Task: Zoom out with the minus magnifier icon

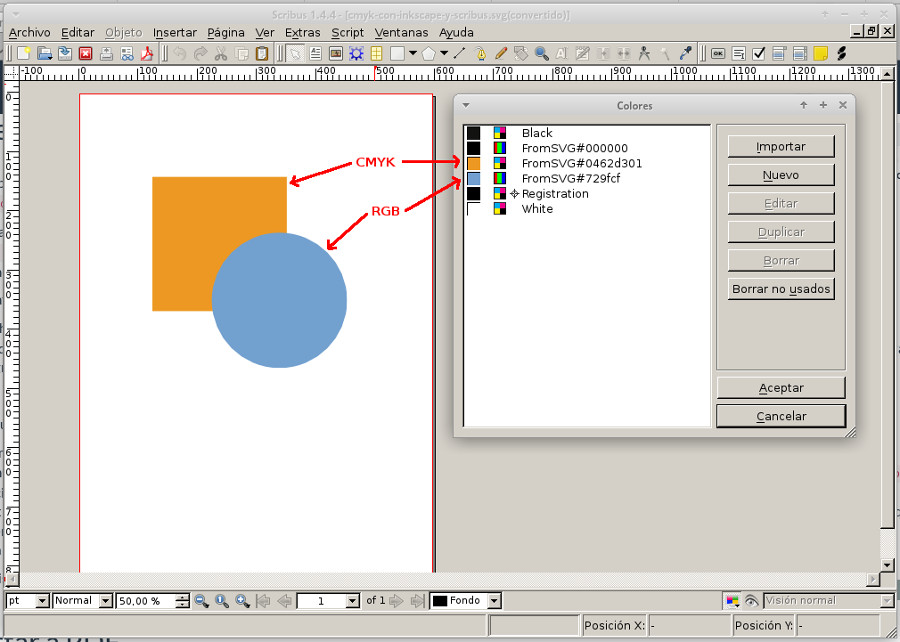Action: [x=201, y=601]
